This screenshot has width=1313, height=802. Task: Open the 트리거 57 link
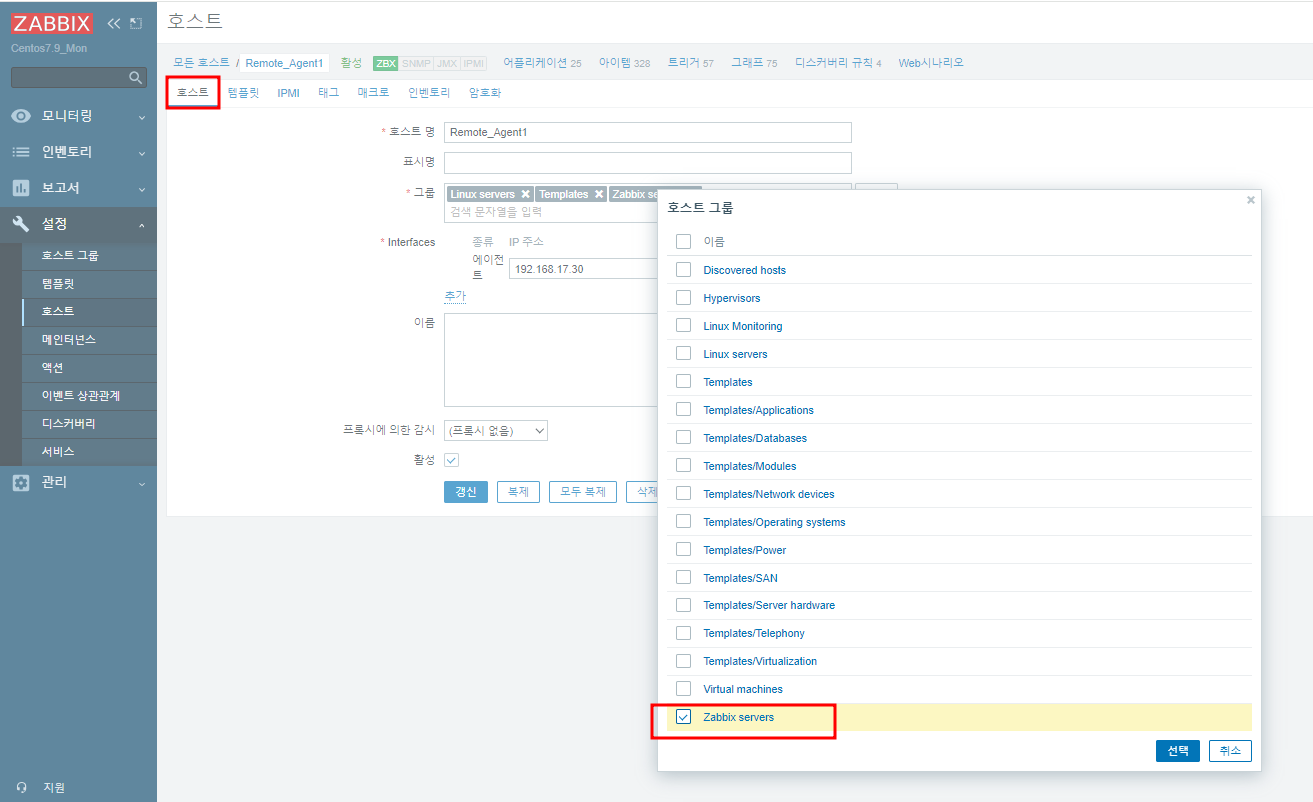click(x=691, y=63)
